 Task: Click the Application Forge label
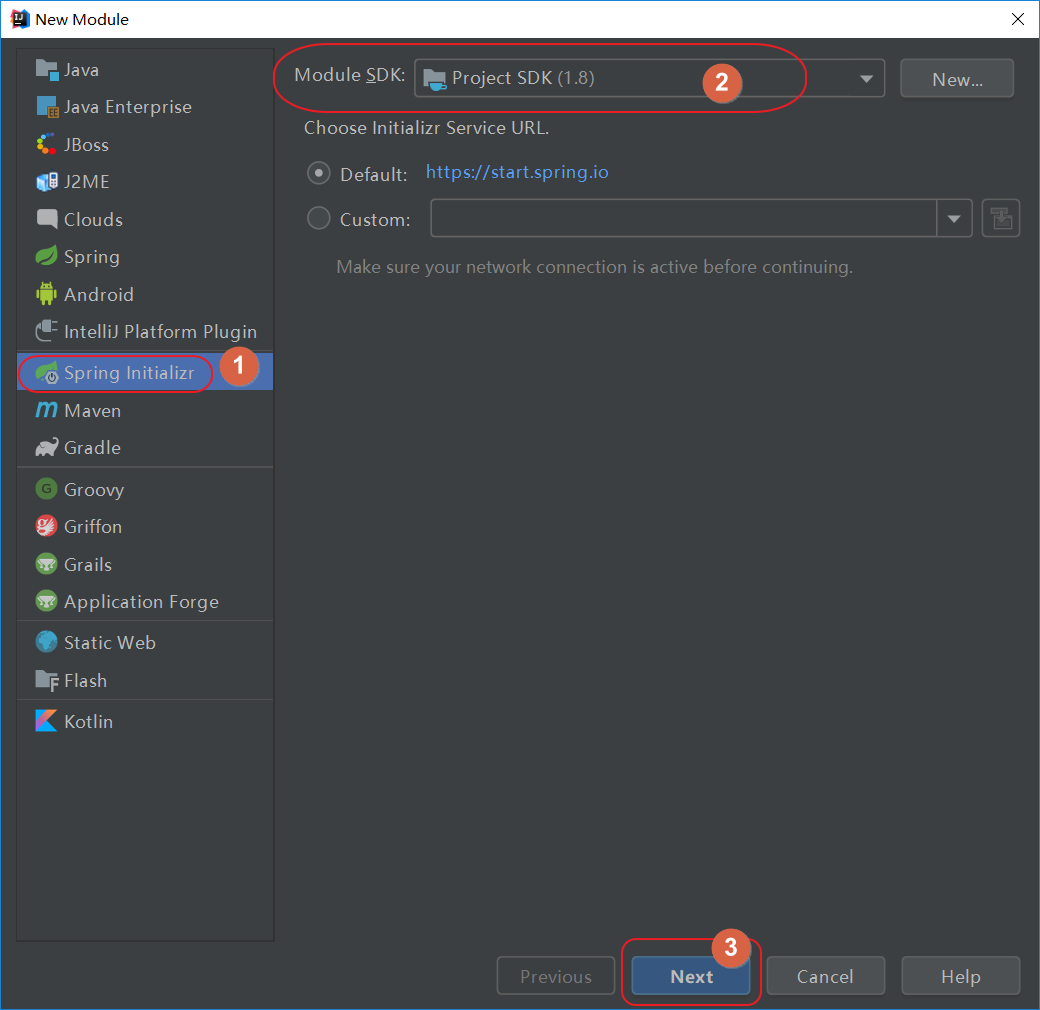pyautogui.click(x=141, y=601)
